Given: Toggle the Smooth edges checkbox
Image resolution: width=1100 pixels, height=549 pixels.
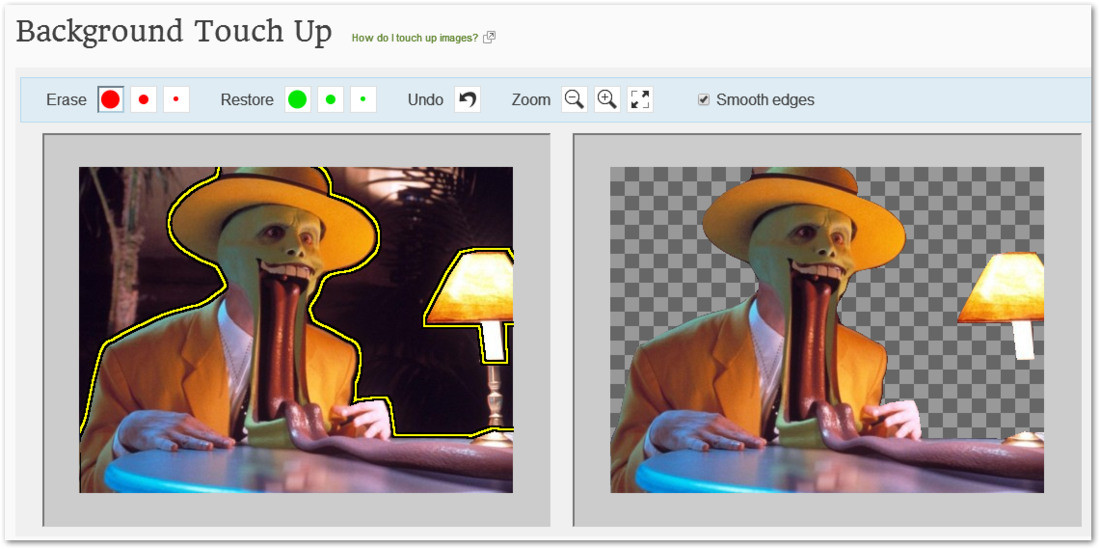Looking at the screenshot, I should pos(704,100).
